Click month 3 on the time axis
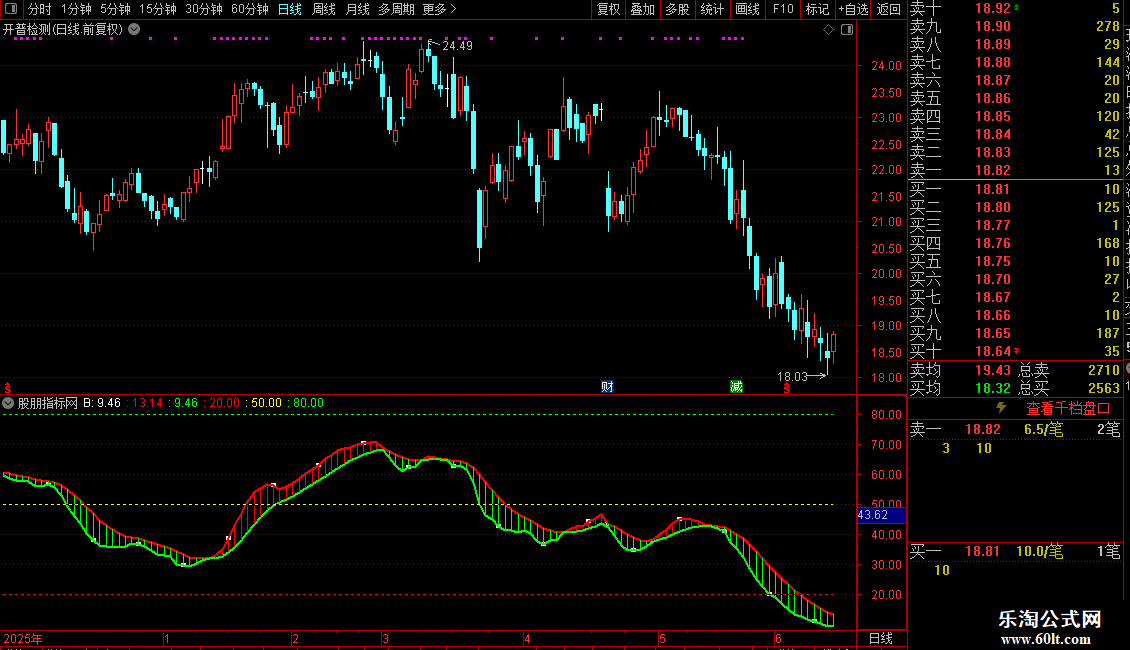1130x650 pixels. point(386,639)
